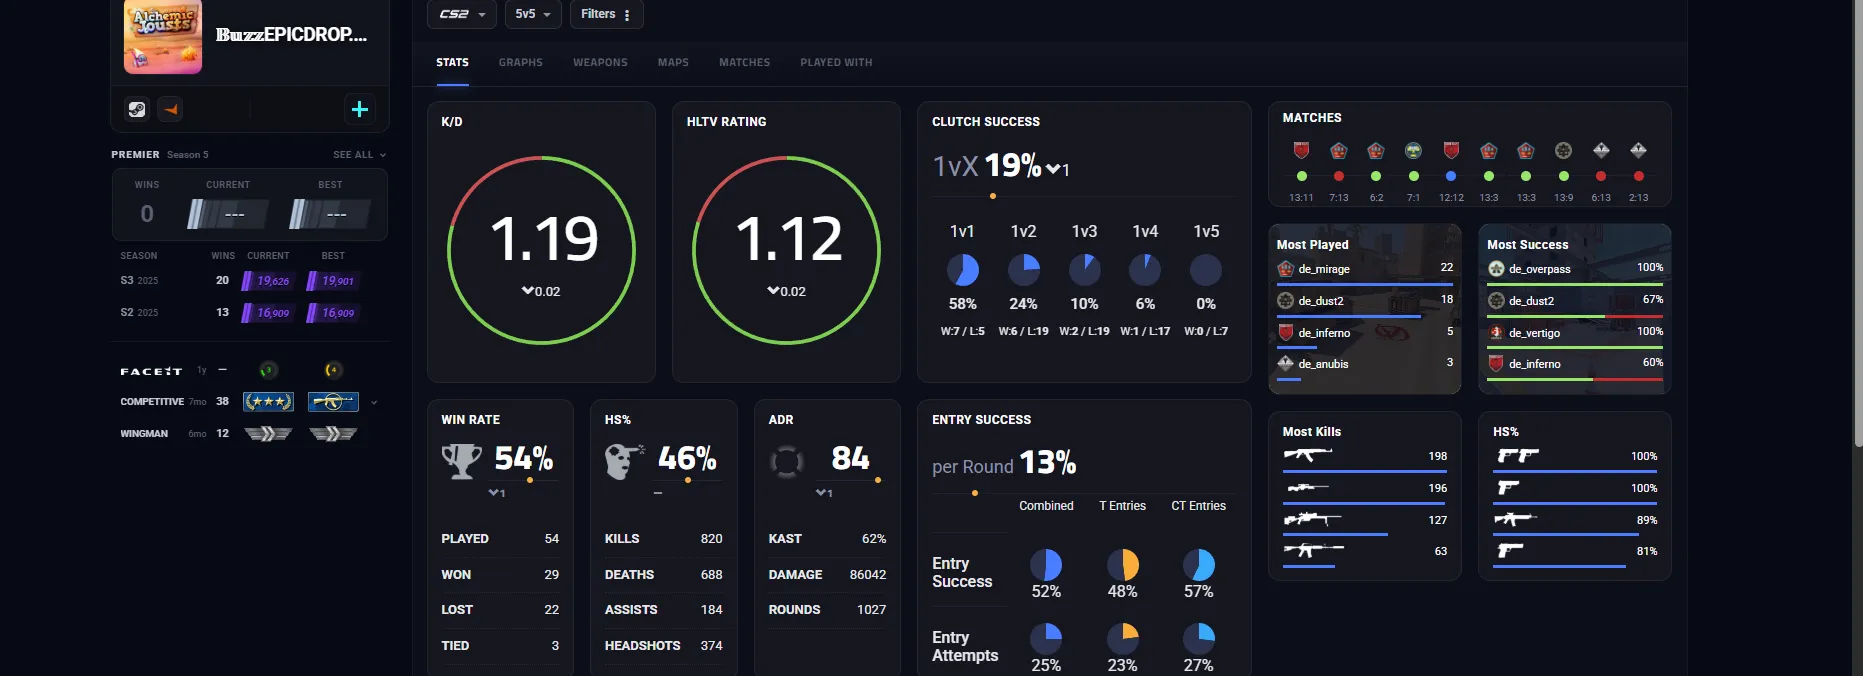Open the FACEIT orange profile icon
Image resolution: width=1863 pixels, height=676 pixels.
coord(171,109)
